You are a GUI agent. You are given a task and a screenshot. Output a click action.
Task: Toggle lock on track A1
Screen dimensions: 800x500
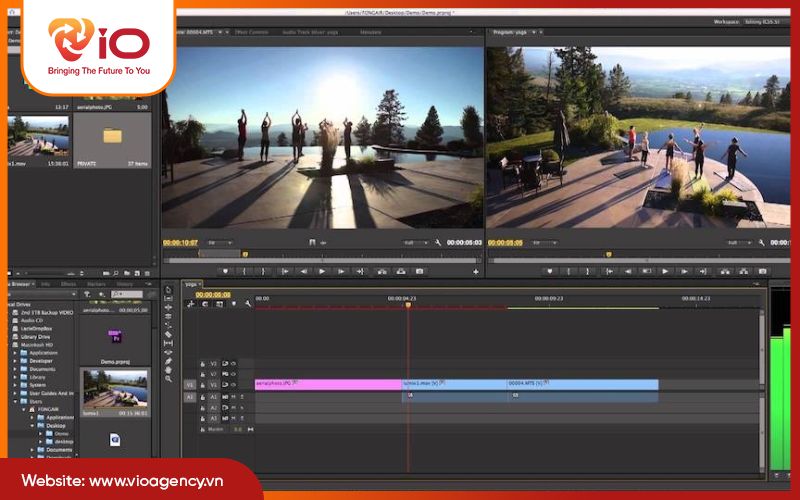coord(203,397)
